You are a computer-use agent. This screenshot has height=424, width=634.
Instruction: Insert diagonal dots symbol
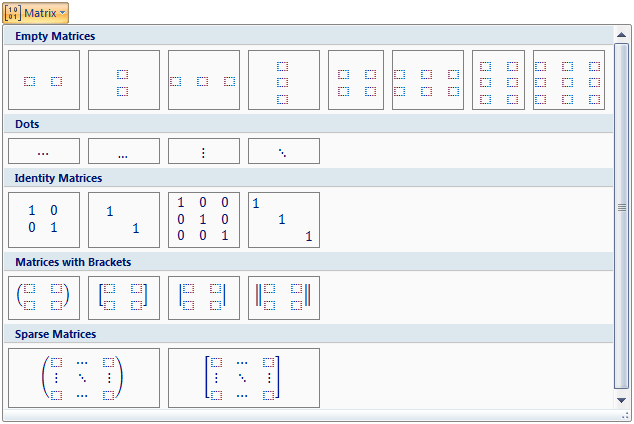(284, 151)
